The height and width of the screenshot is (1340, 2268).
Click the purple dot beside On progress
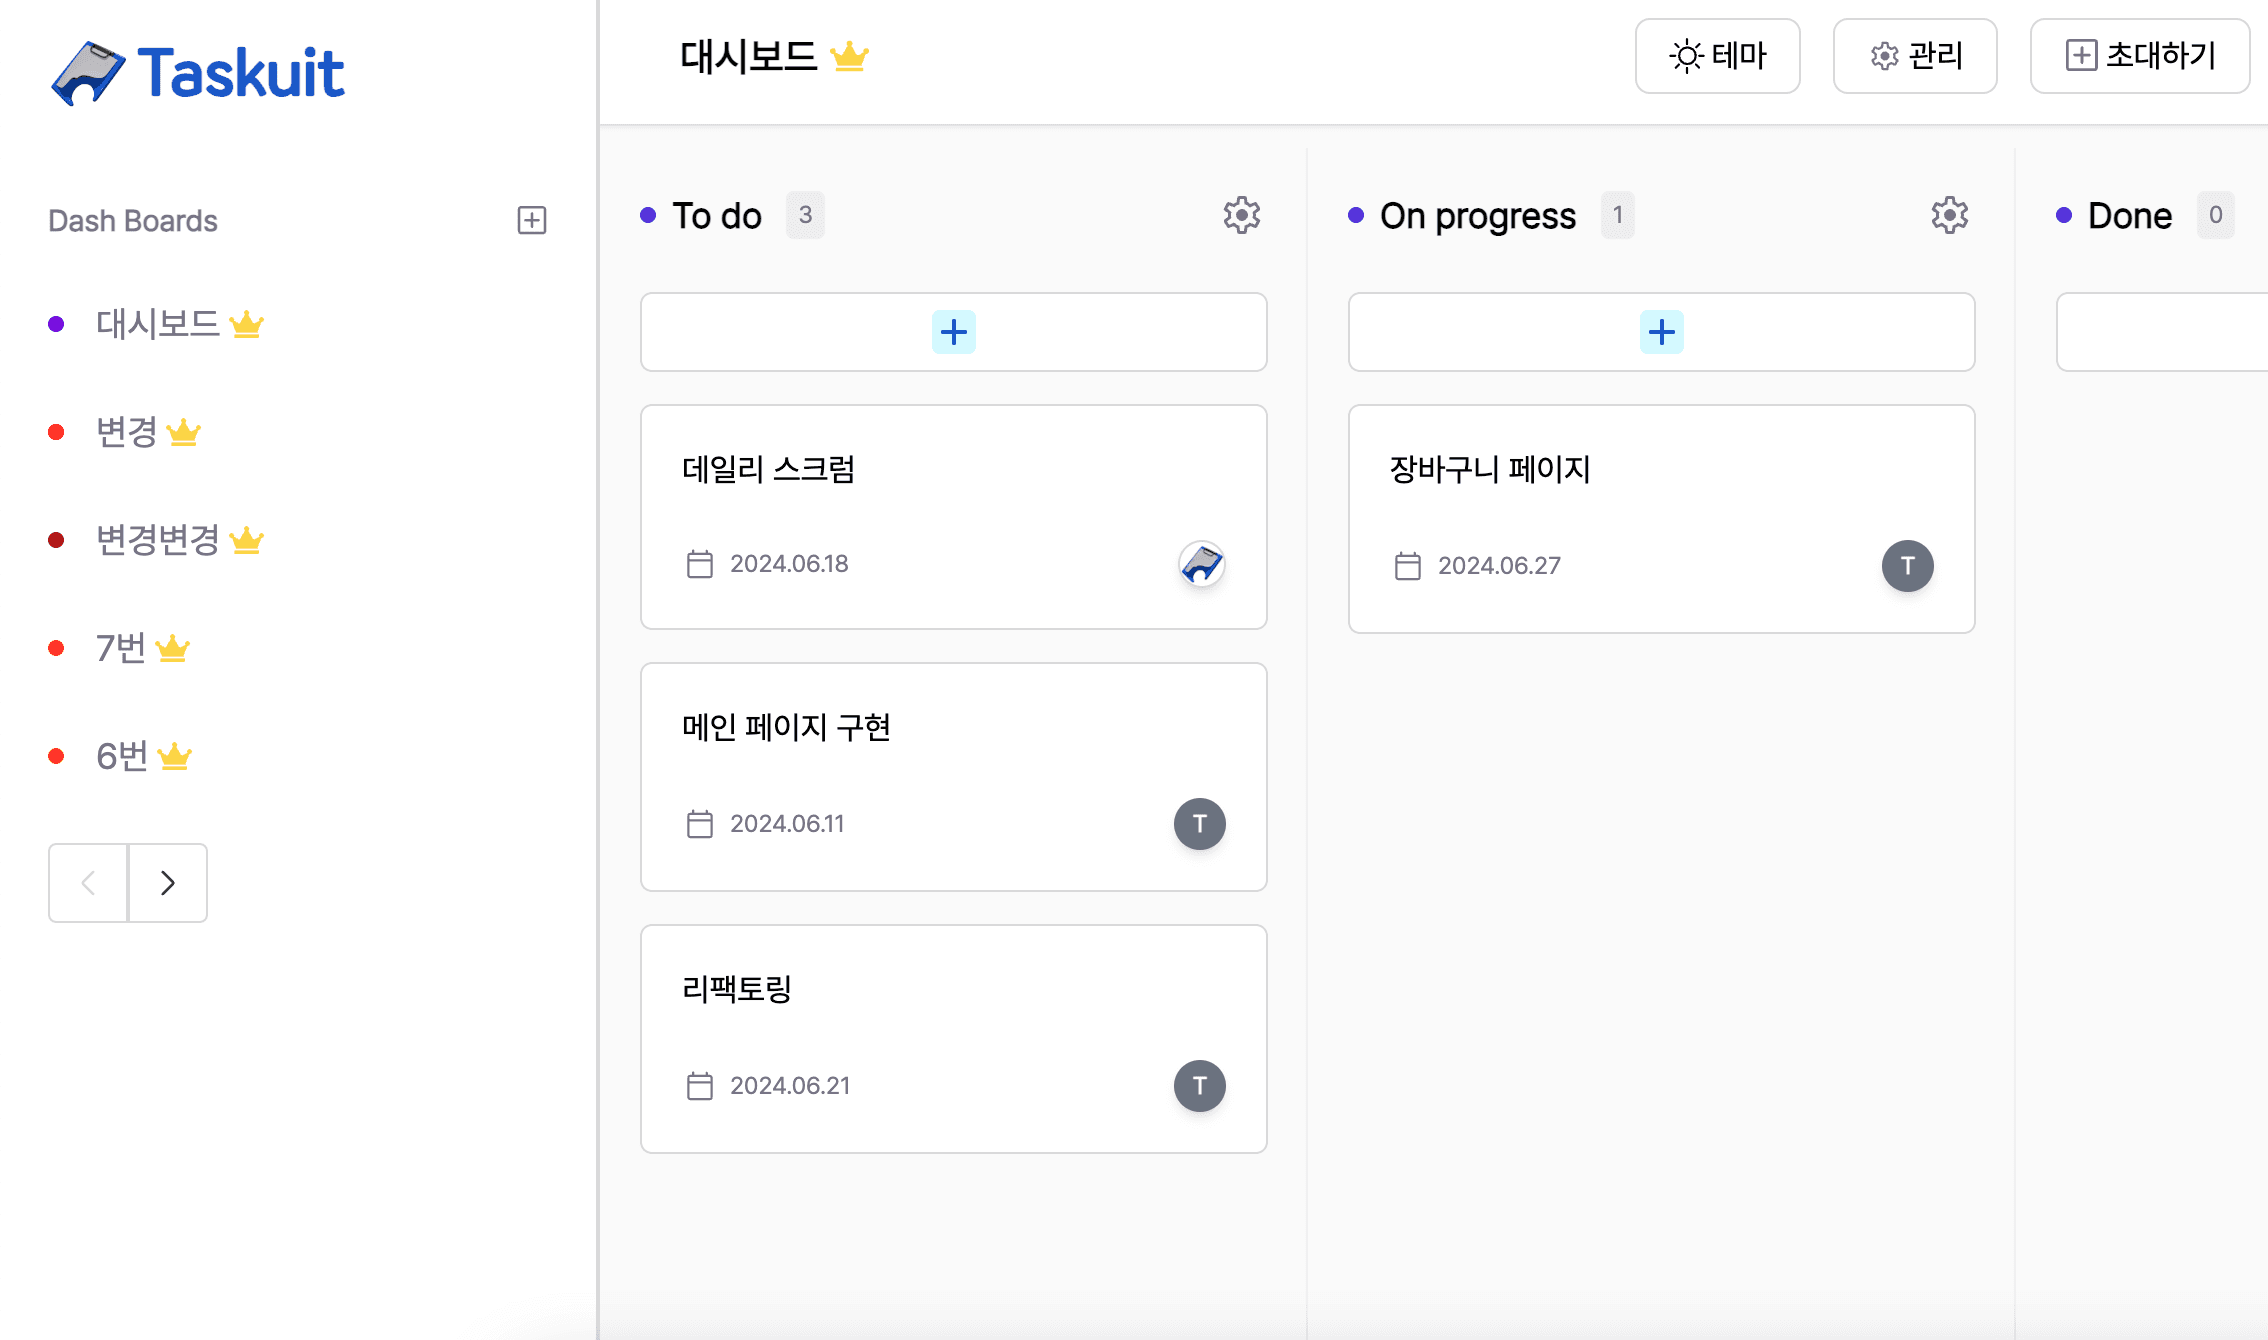(1355, 216)
